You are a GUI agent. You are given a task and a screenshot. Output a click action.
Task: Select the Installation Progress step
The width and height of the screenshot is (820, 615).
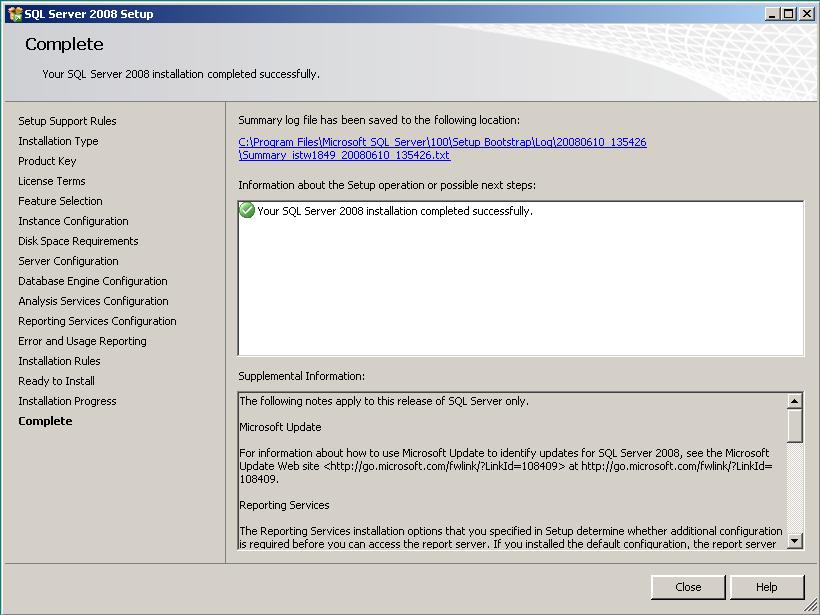coord(67,401)
